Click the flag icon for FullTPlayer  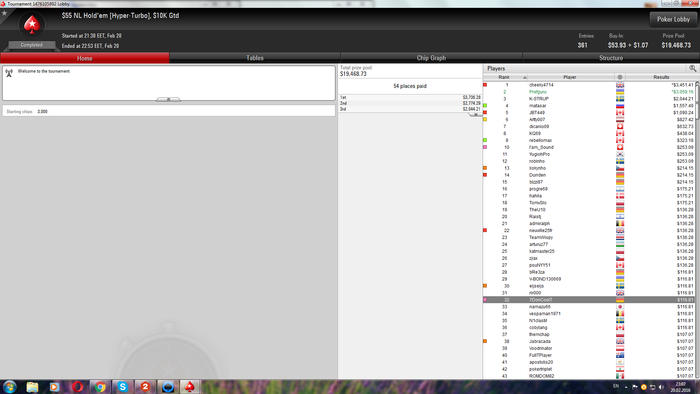[x=620, y=355]
